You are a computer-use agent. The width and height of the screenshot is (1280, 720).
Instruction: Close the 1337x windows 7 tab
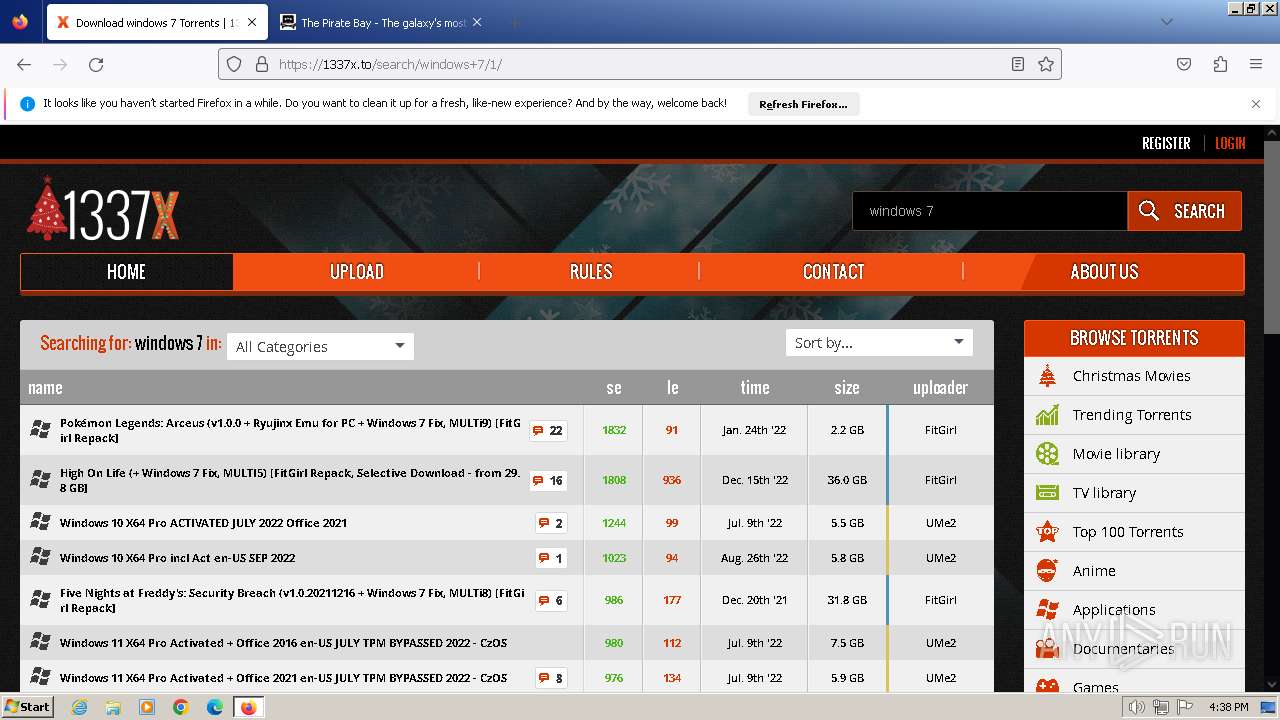click(x=252, y=22)
